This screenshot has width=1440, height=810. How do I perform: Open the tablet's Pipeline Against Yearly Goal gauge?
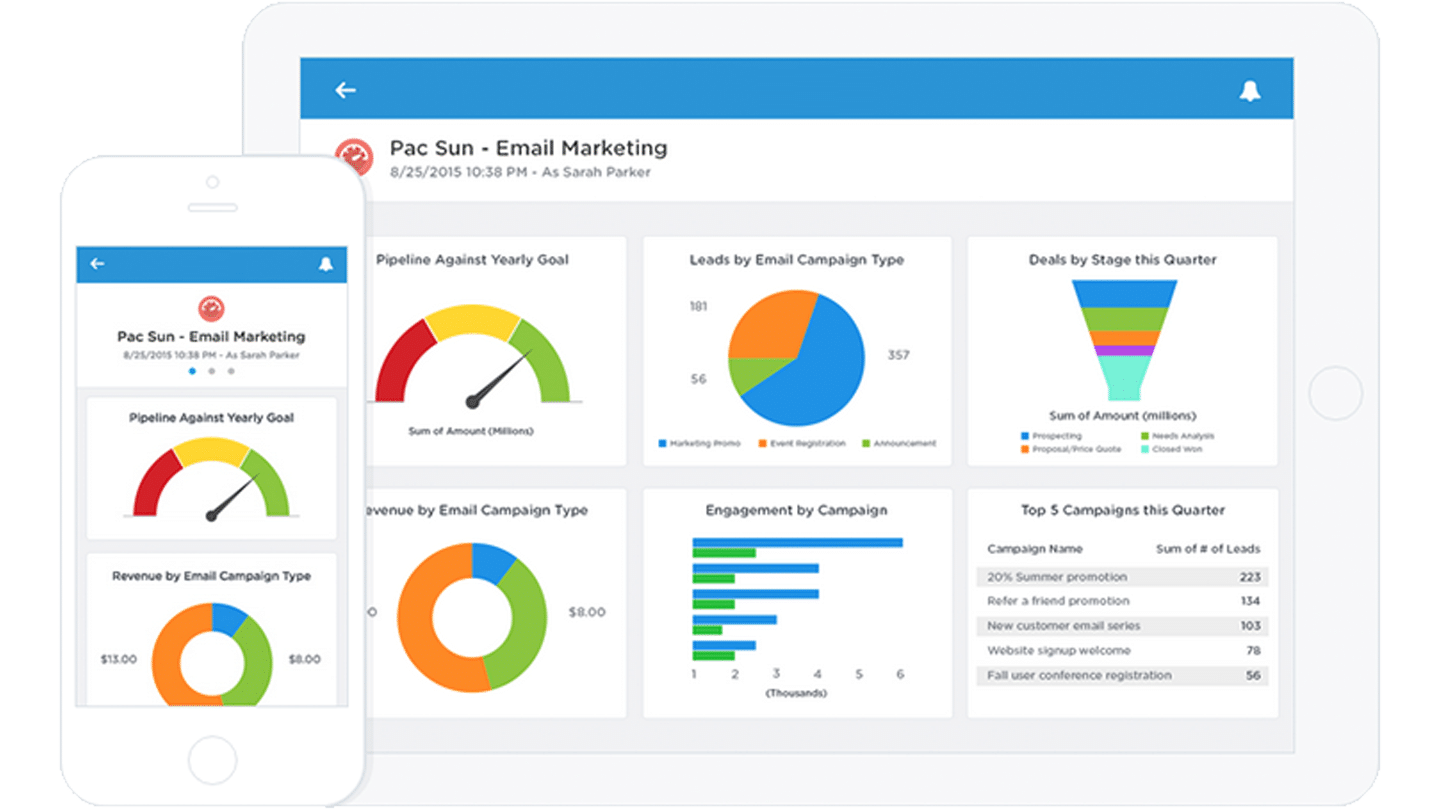click(x=473, y=356)
